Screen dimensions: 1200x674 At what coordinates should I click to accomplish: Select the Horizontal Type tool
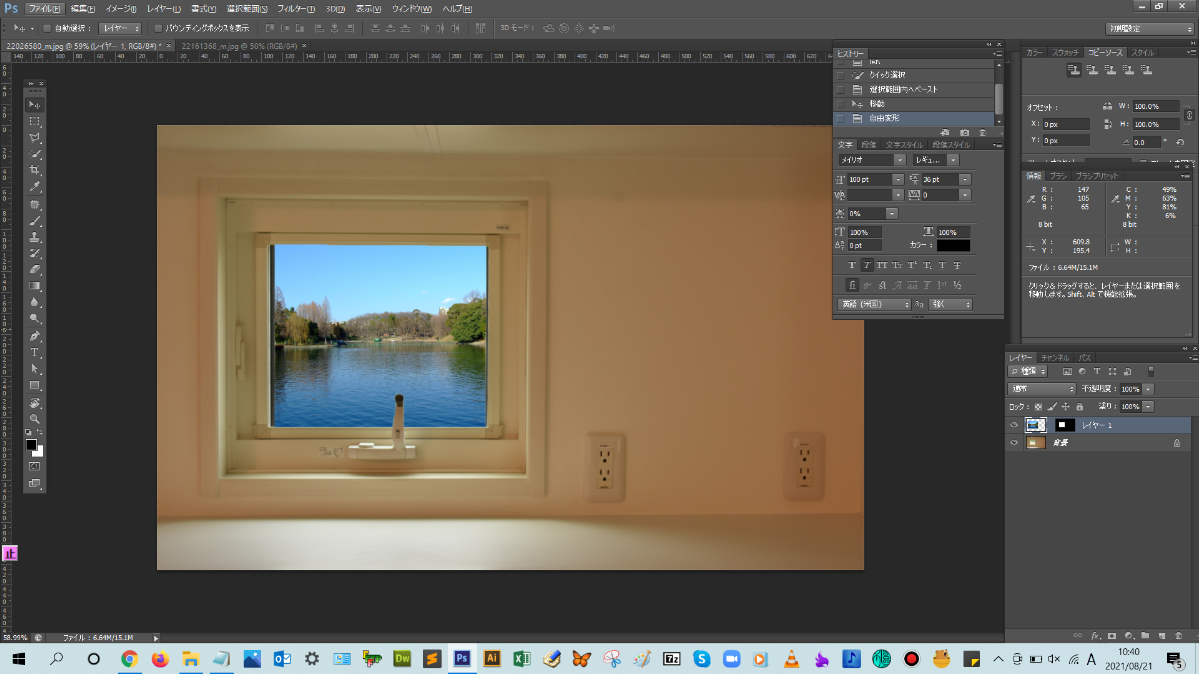[34, 351]
